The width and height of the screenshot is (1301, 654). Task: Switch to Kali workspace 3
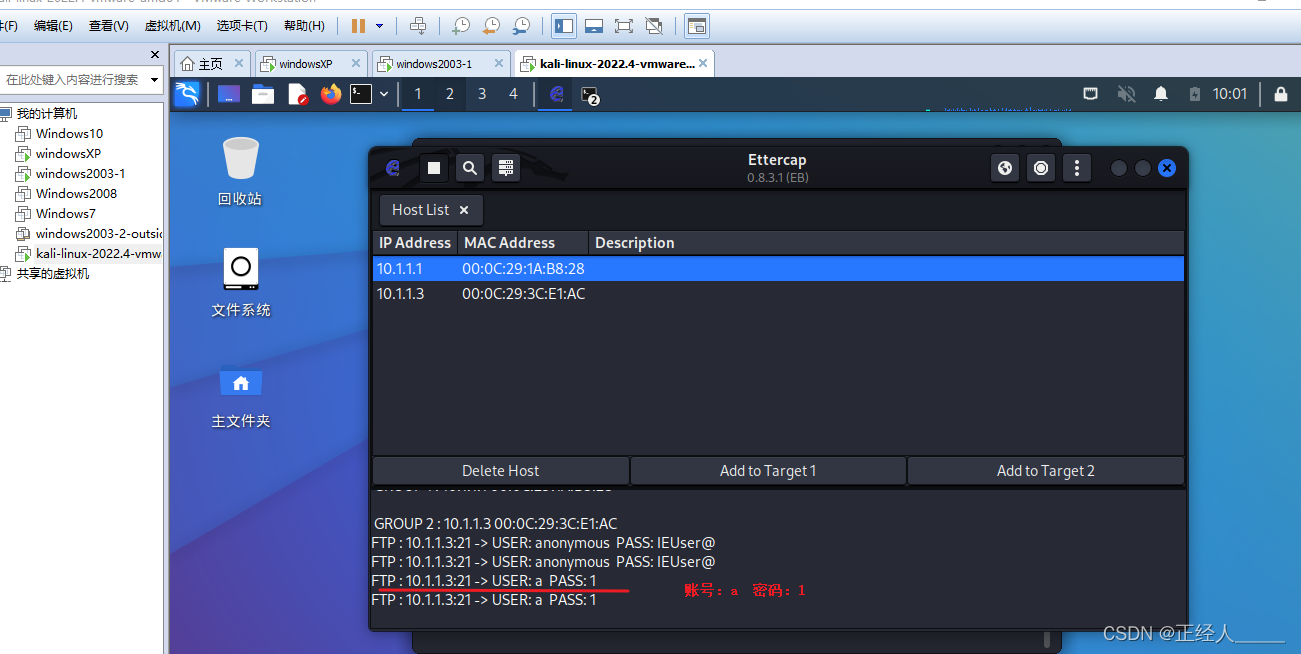tap(482, 94)
